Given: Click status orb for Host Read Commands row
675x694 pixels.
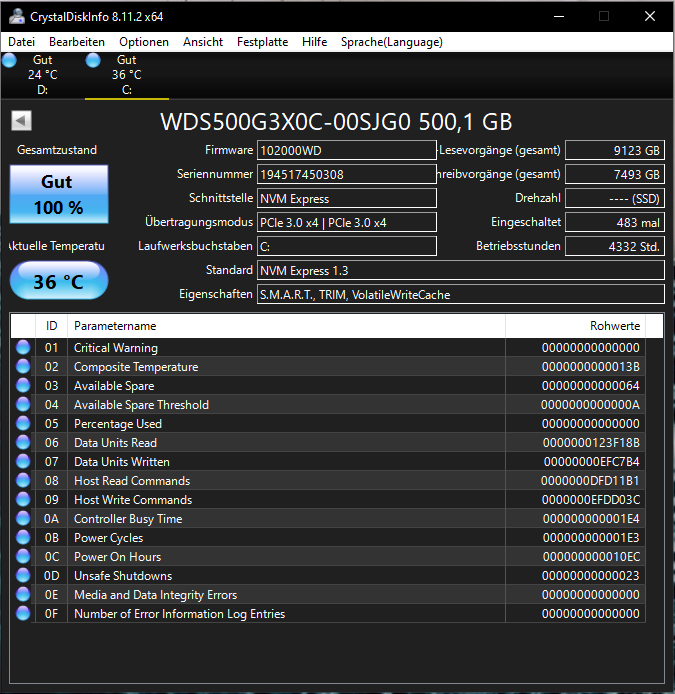Looking at the screenshot, I should coord(23,481).
